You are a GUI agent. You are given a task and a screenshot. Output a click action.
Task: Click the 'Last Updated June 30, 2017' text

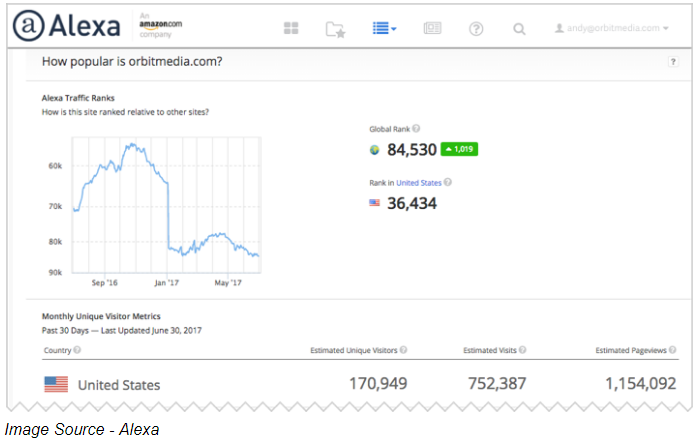[151, 330]
